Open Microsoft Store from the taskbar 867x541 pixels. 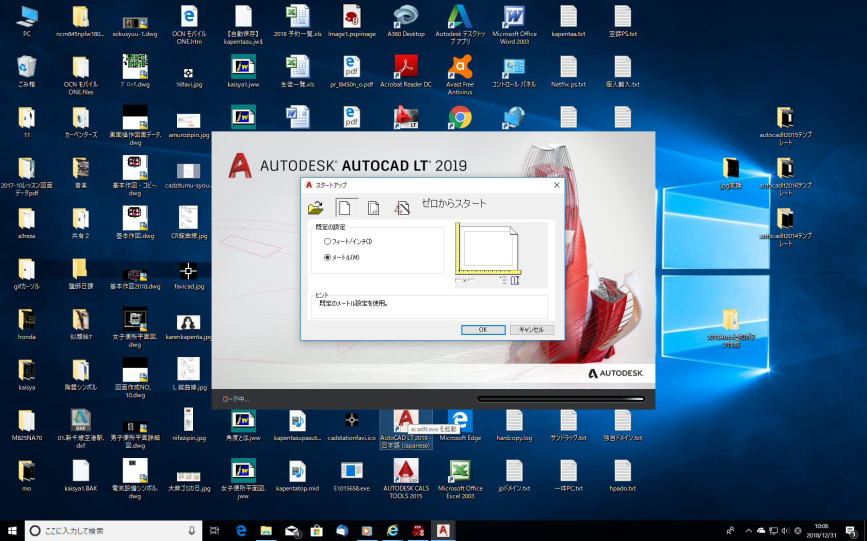click(316, 530)
